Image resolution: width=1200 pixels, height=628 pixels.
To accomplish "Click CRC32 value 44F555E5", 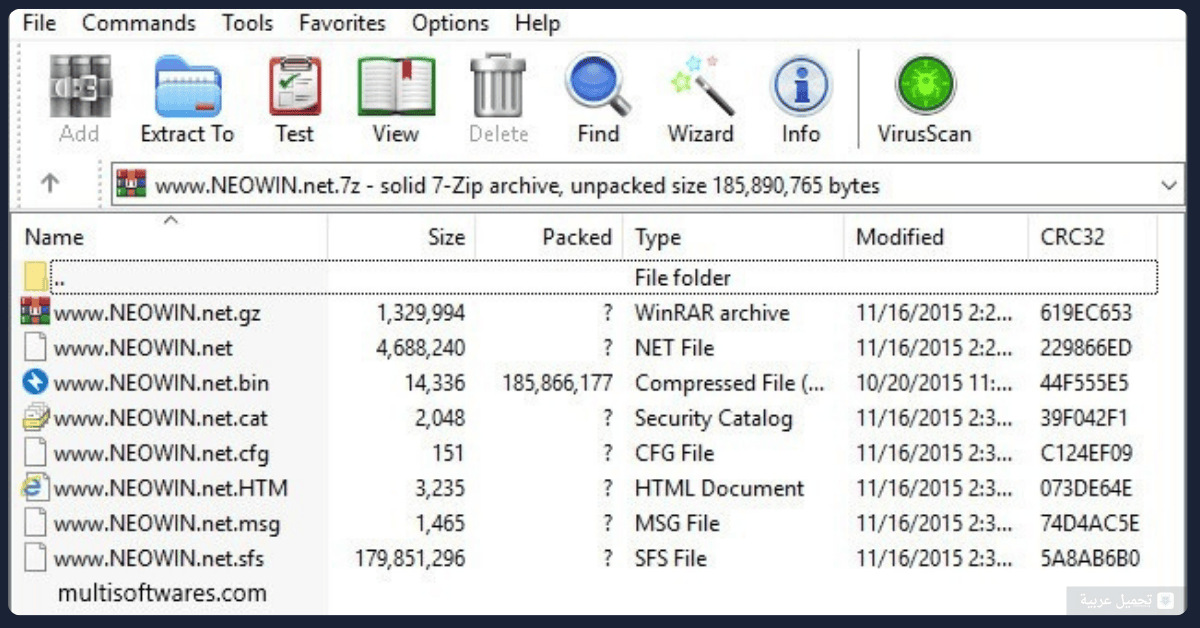I will (1084, 383).
